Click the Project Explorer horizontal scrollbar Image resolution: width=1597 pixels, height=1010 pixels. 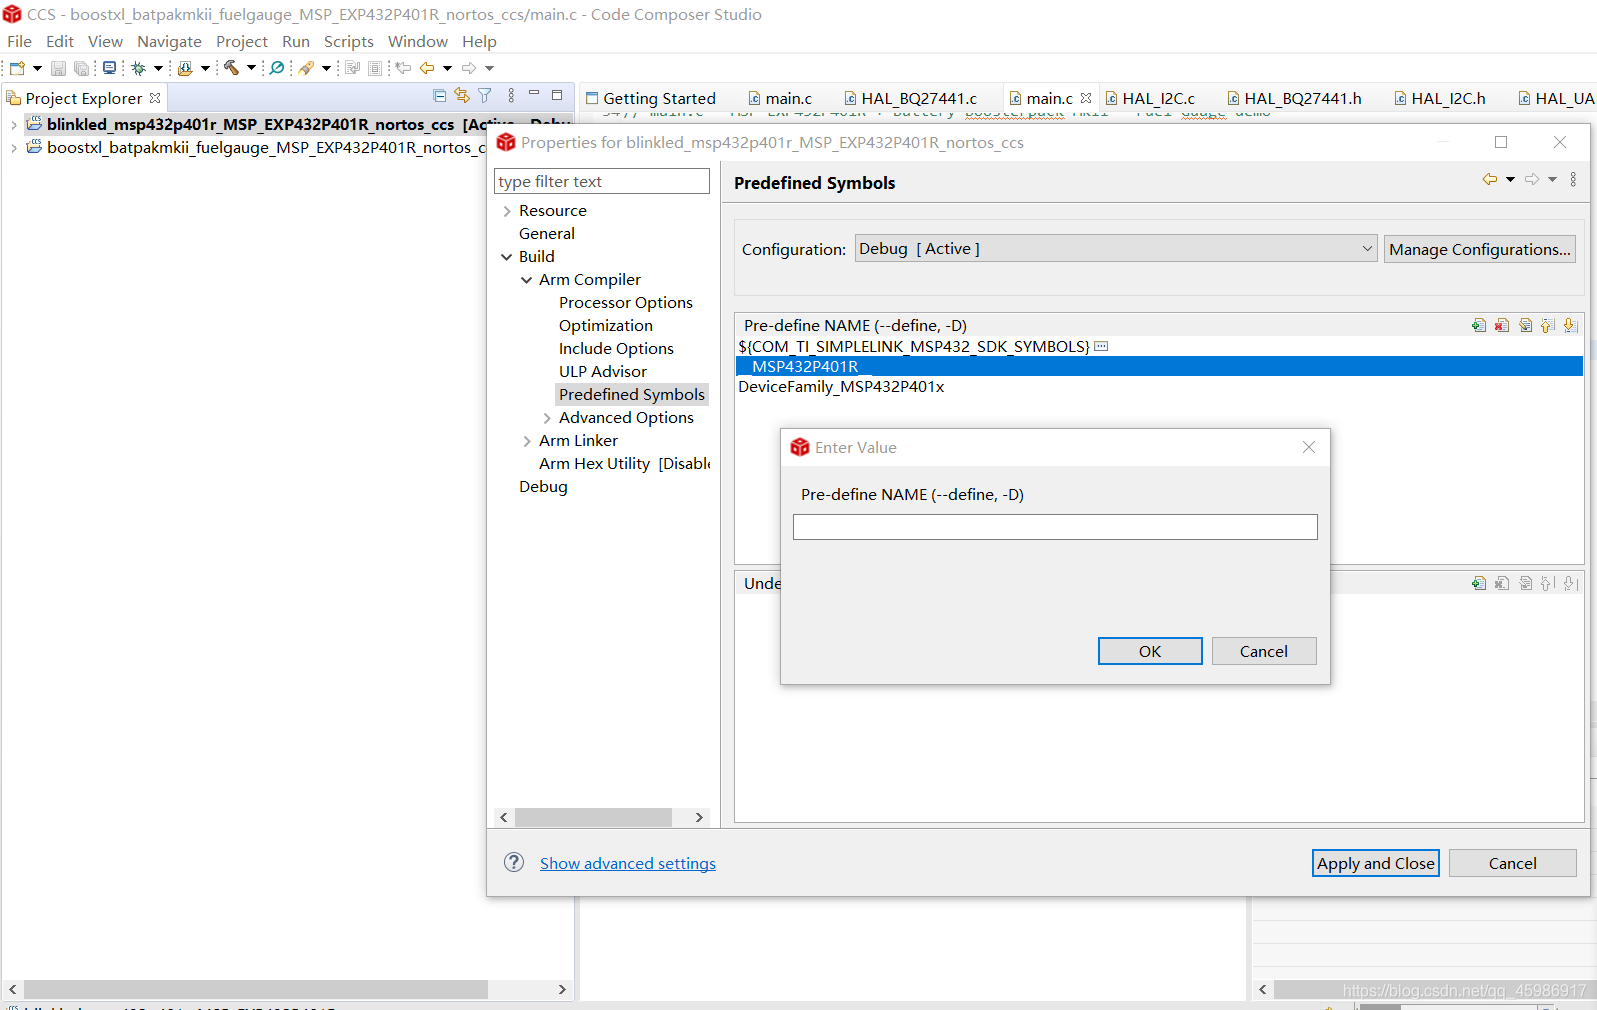click(x=256, y=989)
